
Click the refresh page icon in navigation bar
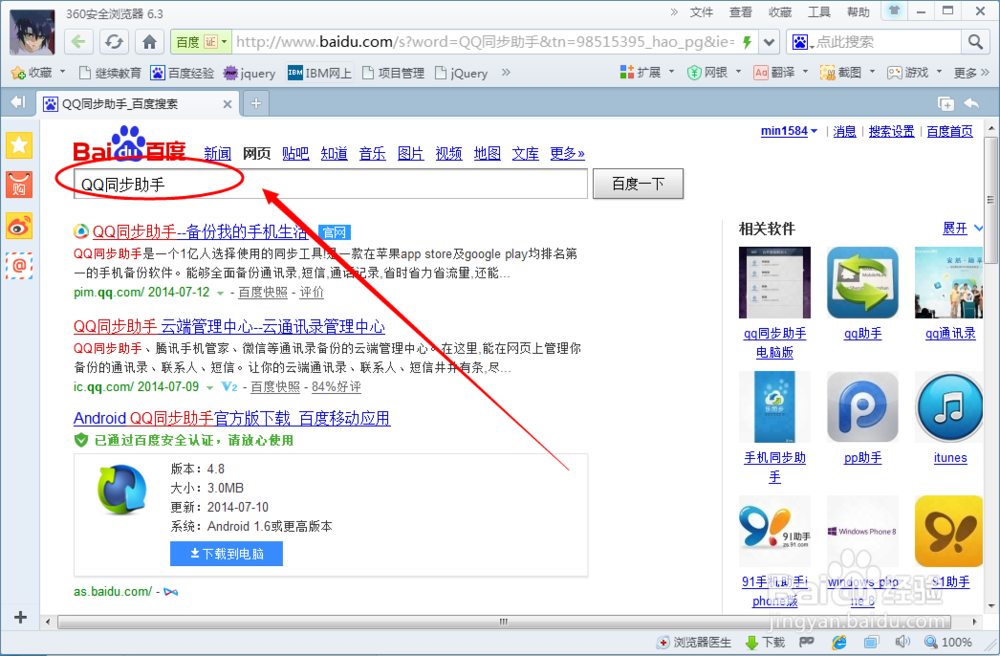tap(113, 42)
